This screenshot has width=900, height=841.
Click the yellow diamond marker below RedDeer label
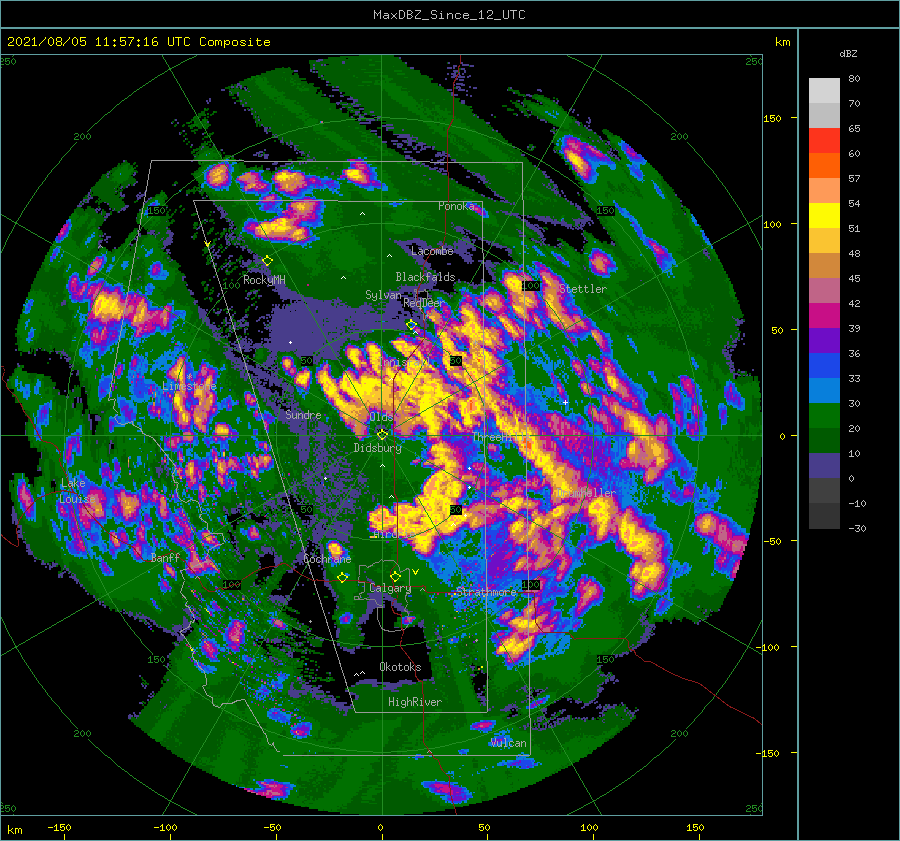(x=411, y=325)
